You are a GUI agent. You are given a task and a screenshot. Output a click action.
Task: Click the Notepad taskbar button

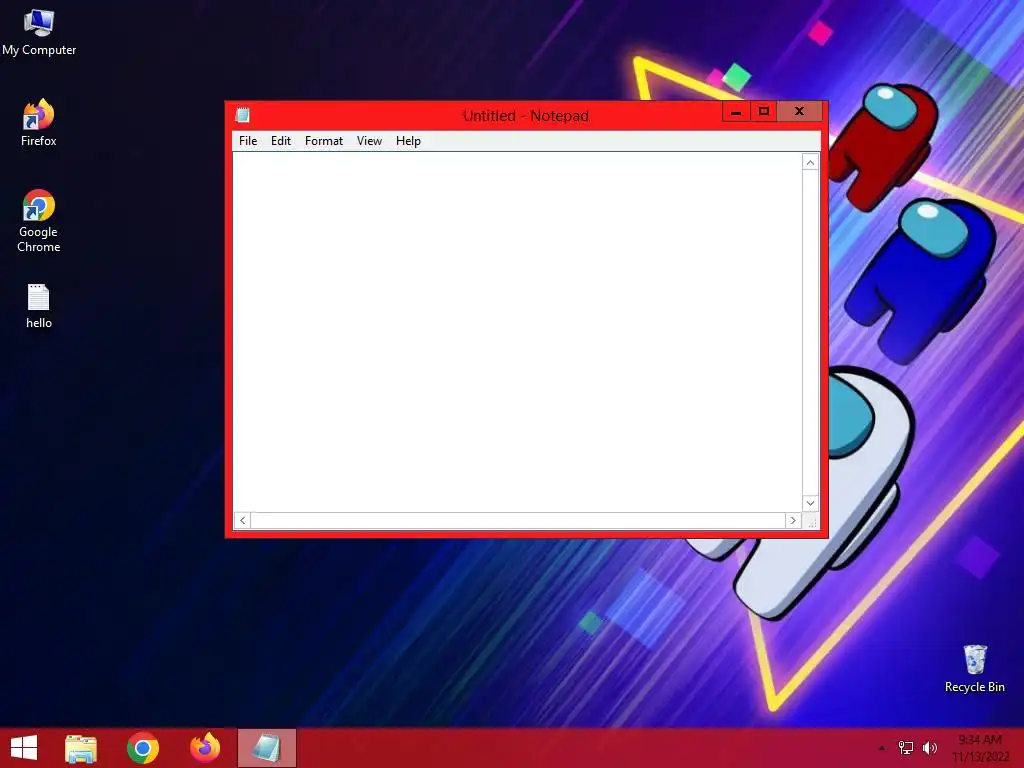pos(266,748)
